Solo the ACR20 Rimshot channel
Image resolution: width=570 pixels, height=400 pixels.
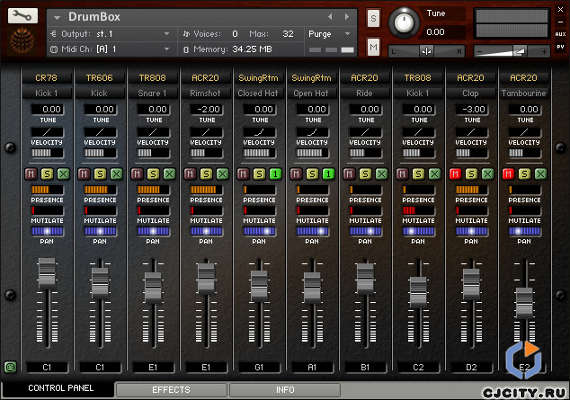point(206,174)
